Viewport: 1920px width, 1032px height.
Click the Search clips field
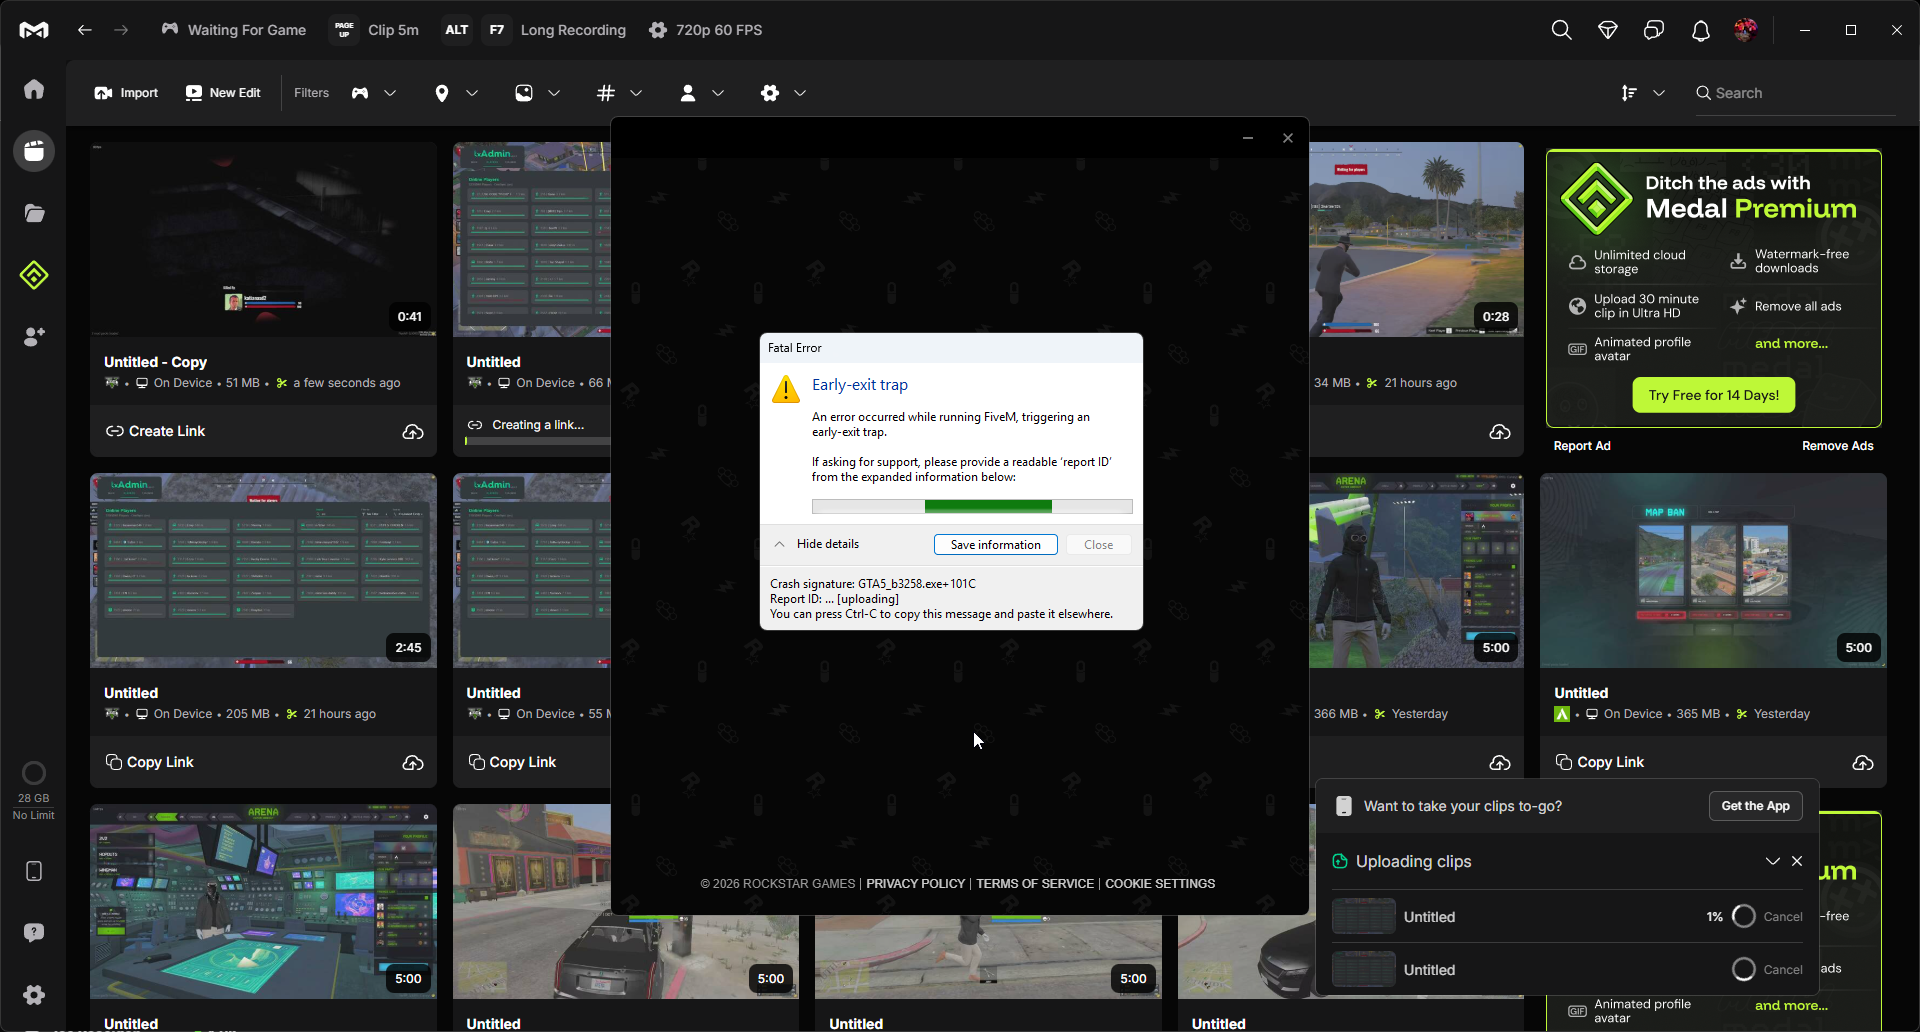pos(1795,93)
